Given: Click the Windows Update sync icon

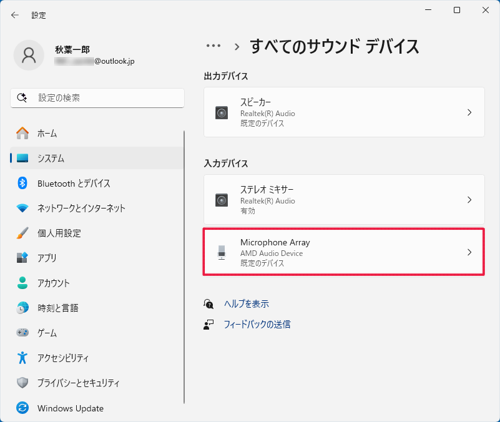Looking at the screenshot, I should [22, 408].
